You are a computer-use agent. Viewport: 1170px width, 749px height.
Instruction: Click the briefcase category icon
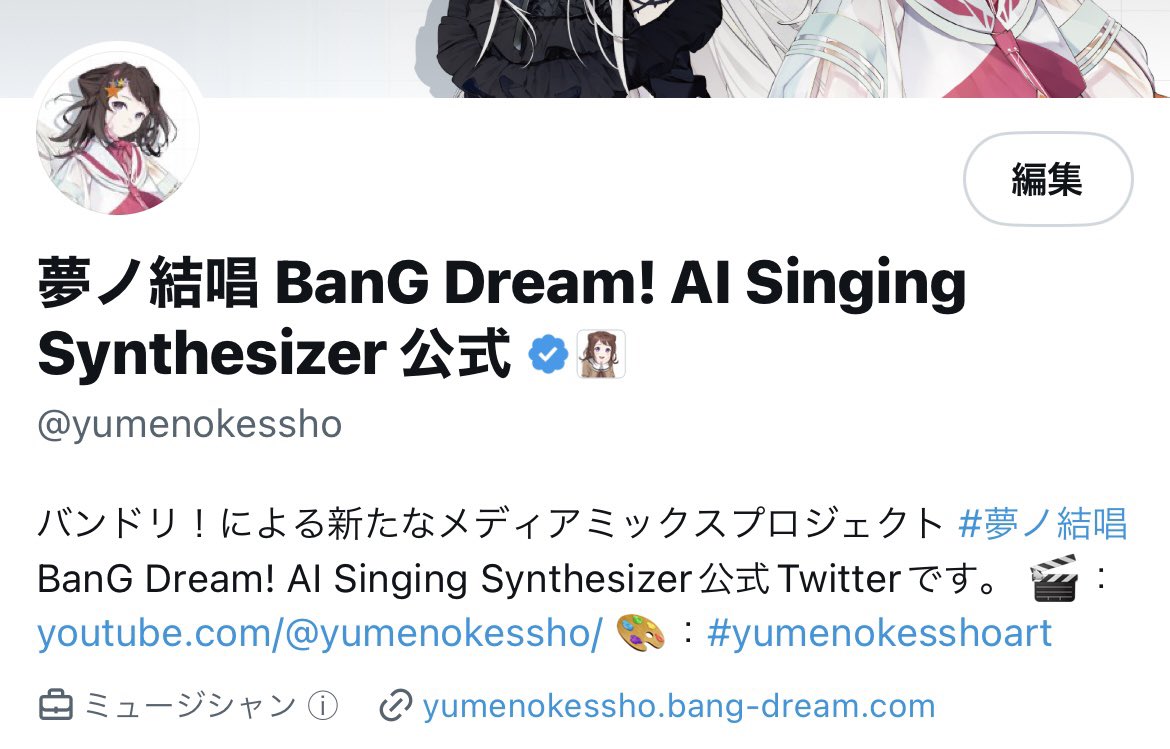coord(56,706)
